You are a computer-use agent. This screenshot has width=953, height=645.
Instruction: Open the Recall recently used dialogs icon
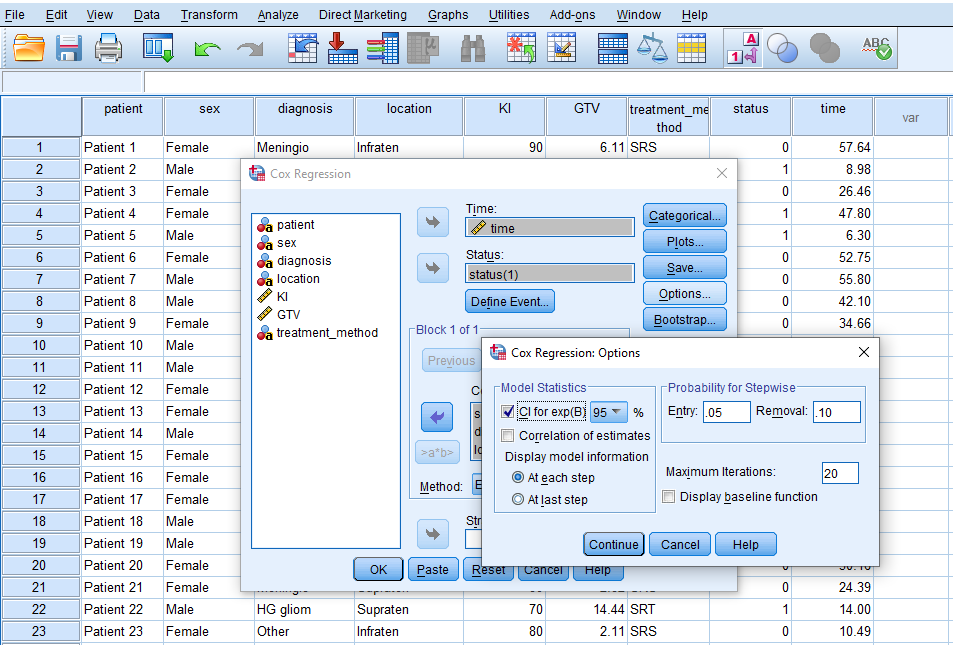pyautogui.click(x=159, y=48)
